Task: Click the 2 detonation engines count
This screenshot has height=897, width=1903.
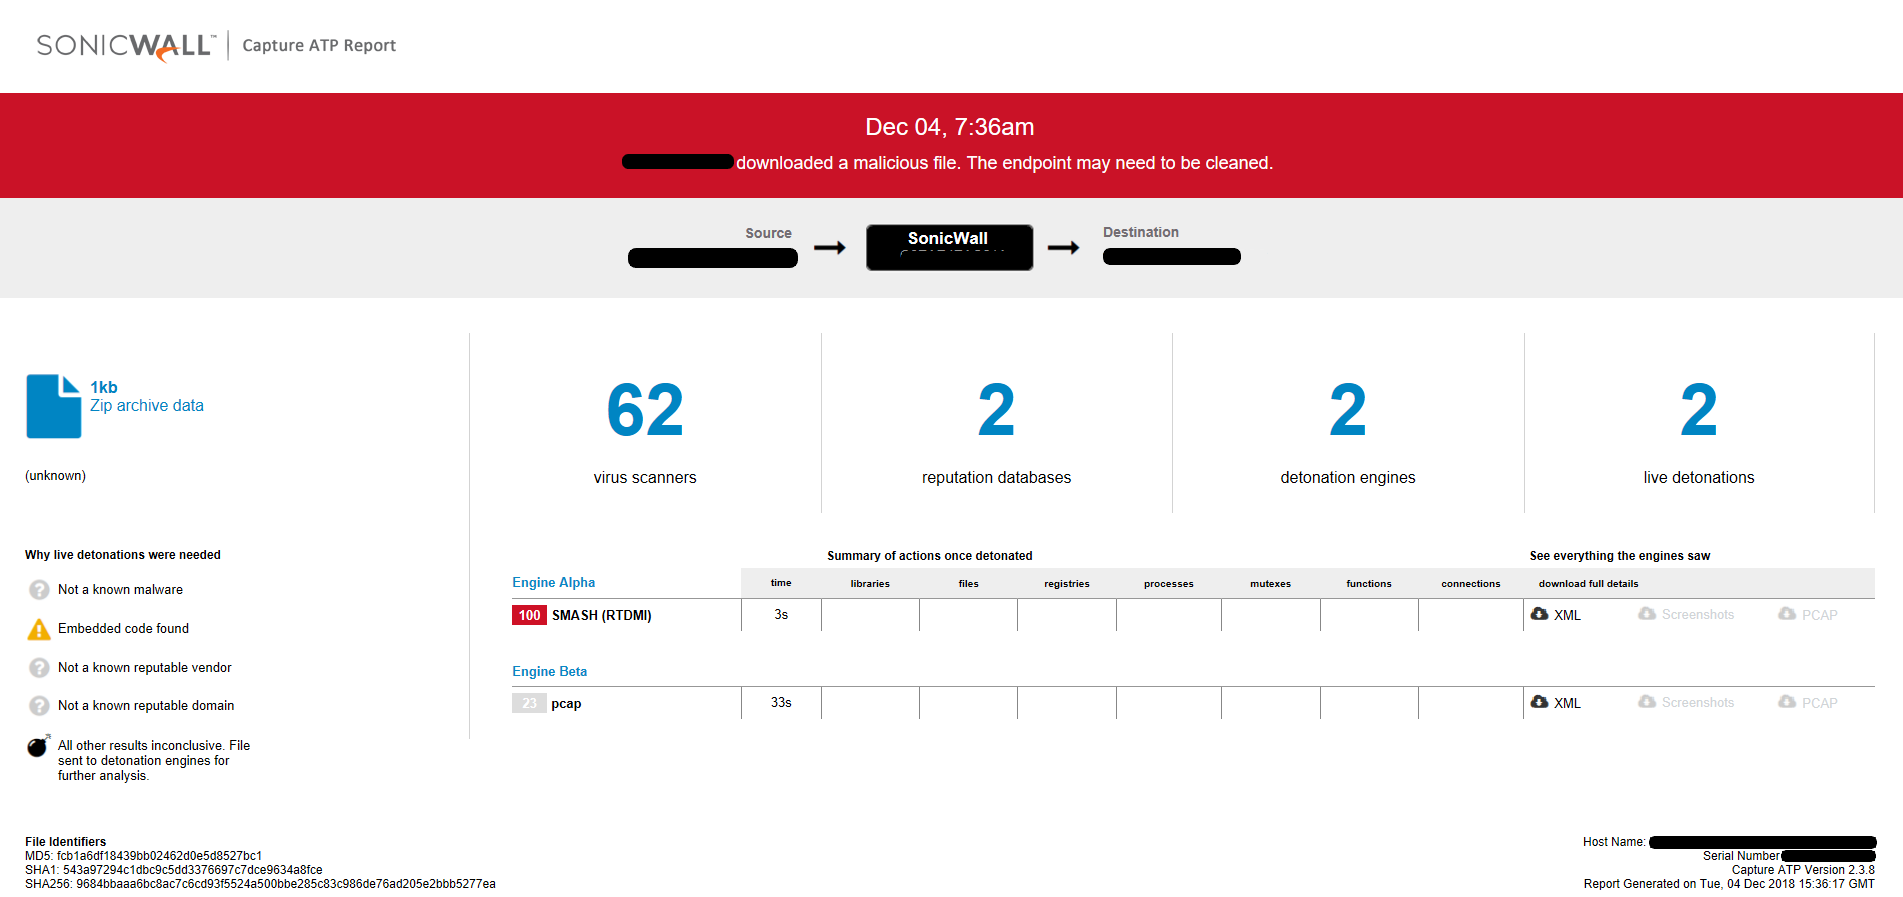Action: [x=1348, y=410]
